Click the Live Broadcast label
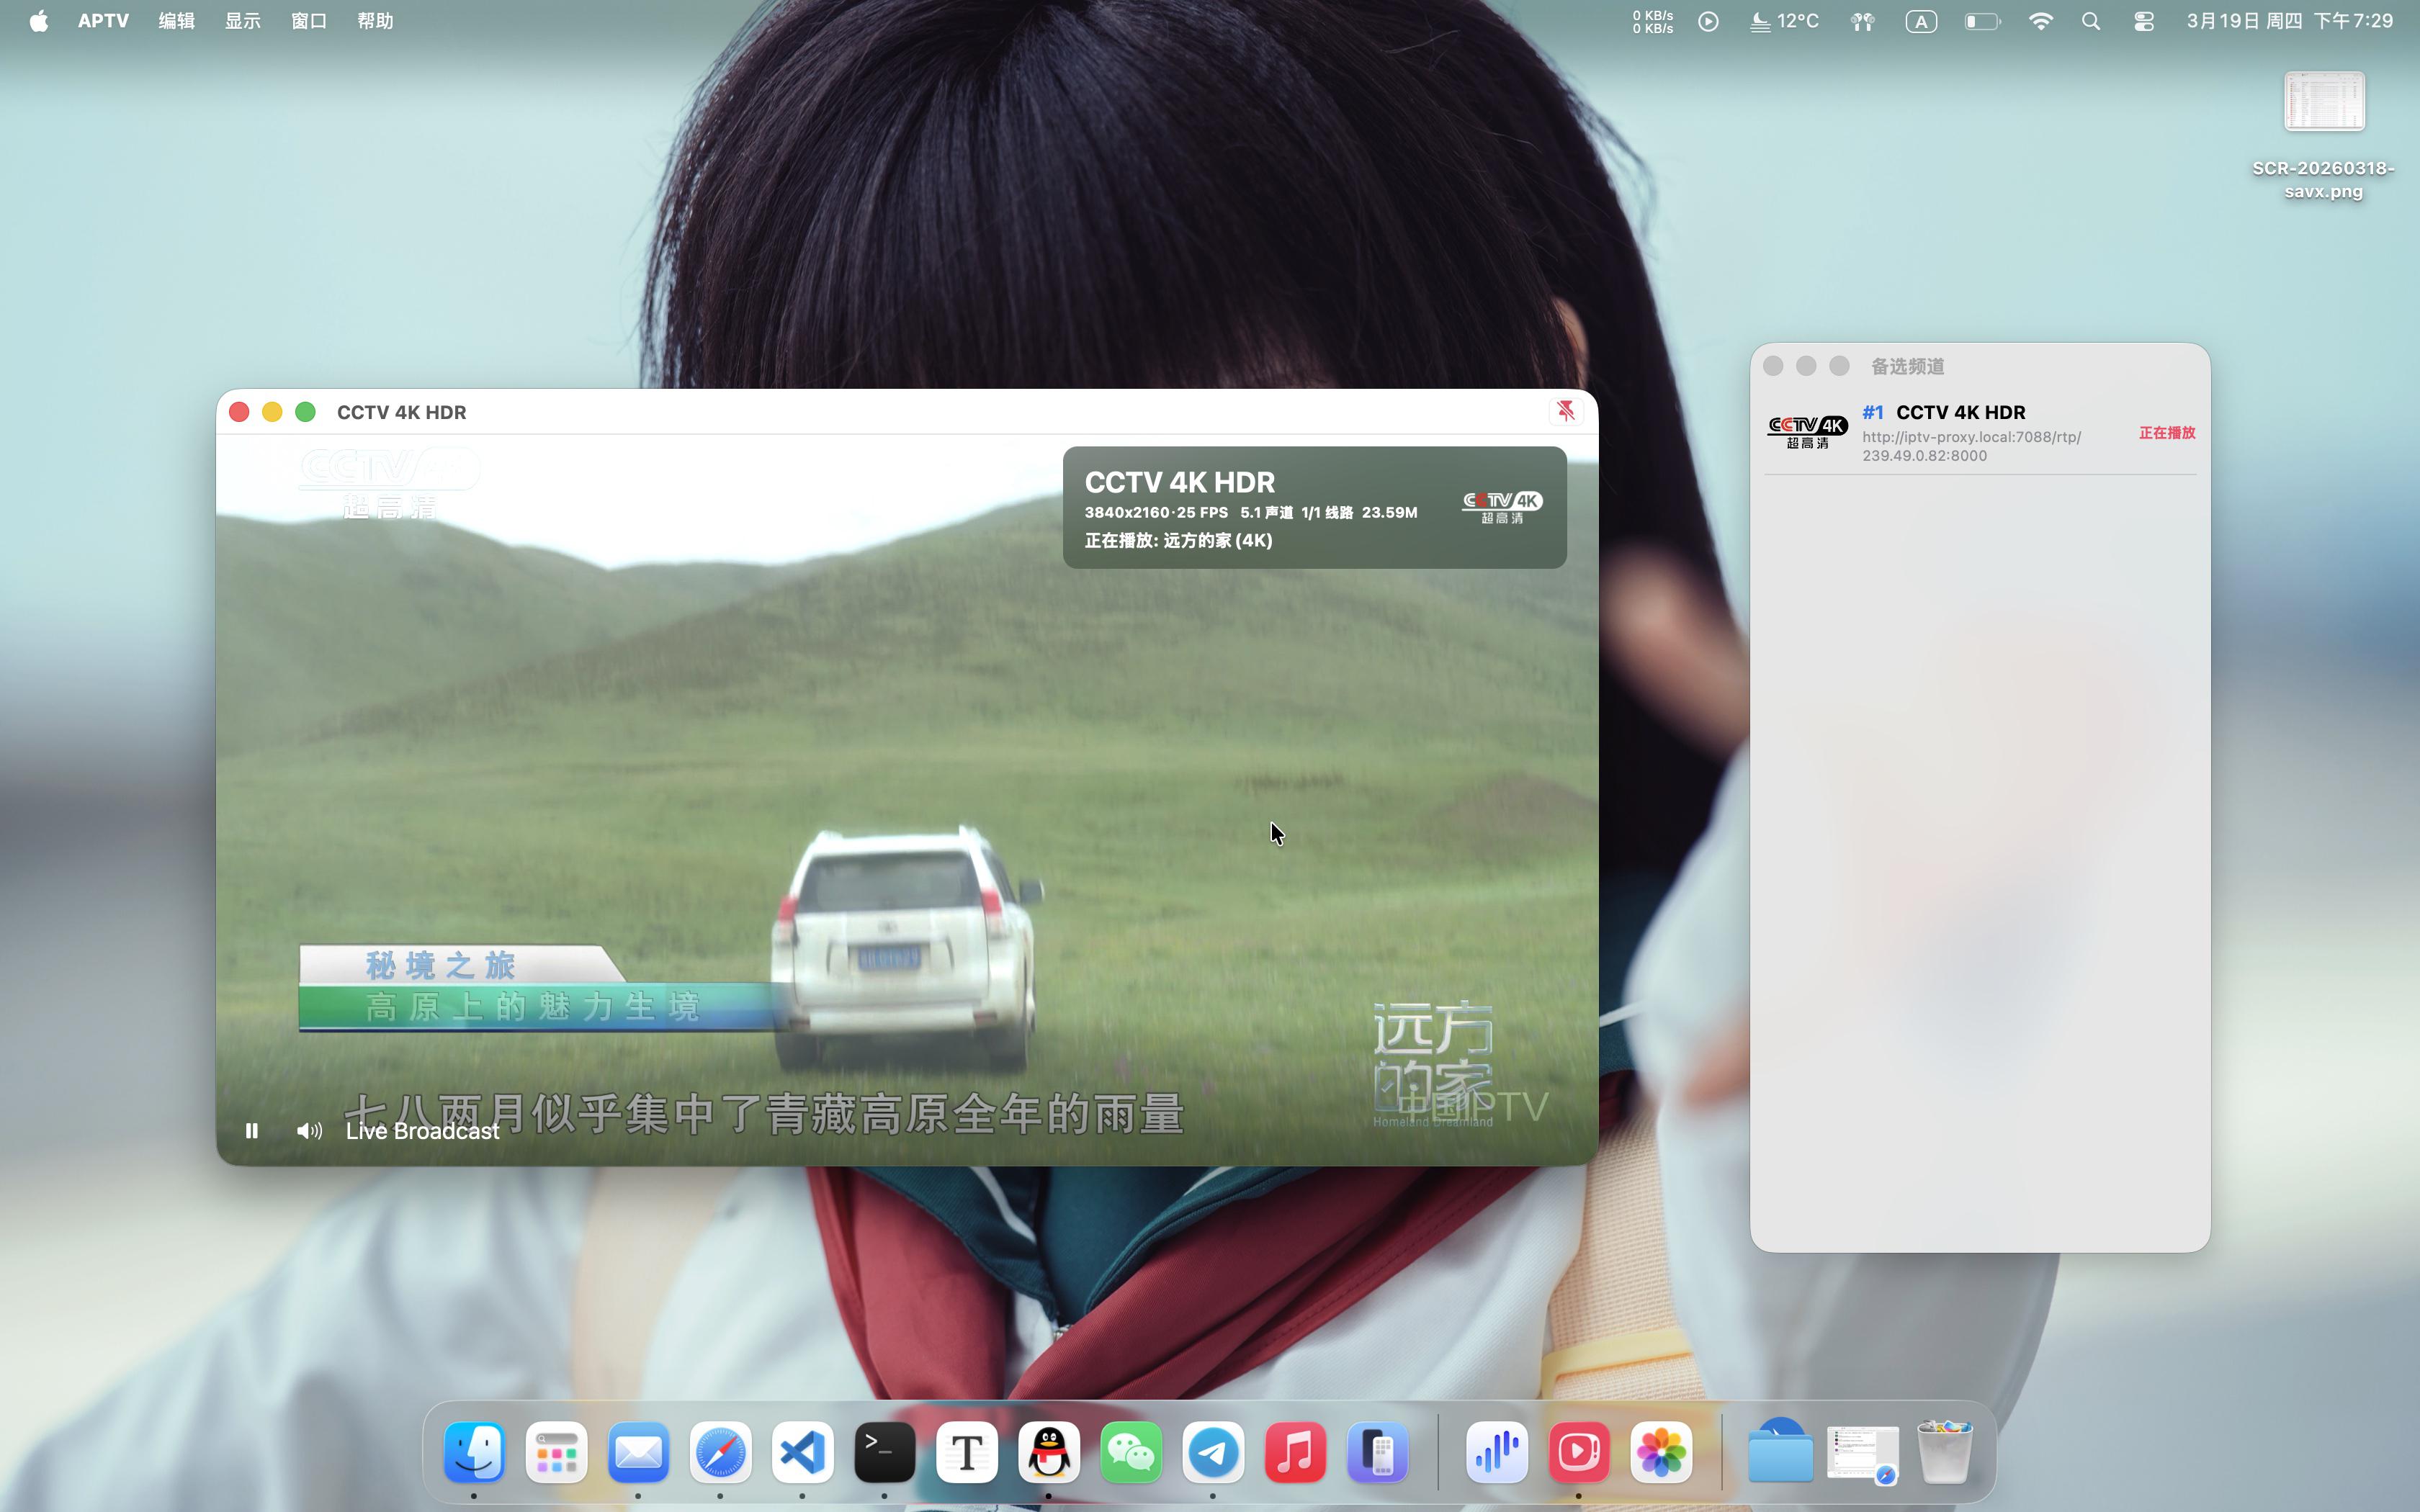Image resolution: width=2420 pixels, height=1512 pixels. (422, 1131)
